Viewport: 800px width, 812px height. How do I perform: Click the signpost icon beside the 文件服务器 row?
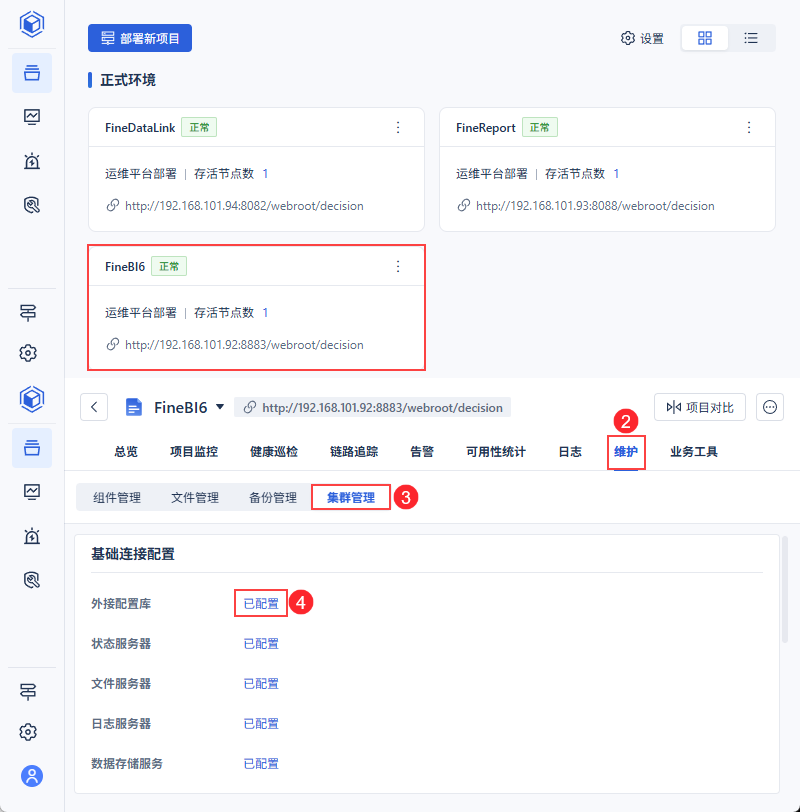[28, 691]
